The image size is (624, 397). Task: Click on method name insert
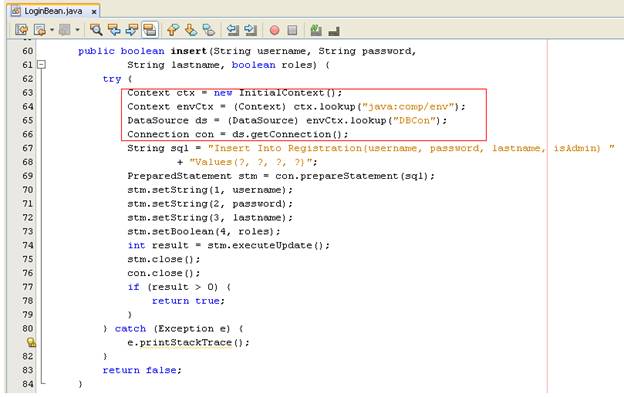pos(189,51)
